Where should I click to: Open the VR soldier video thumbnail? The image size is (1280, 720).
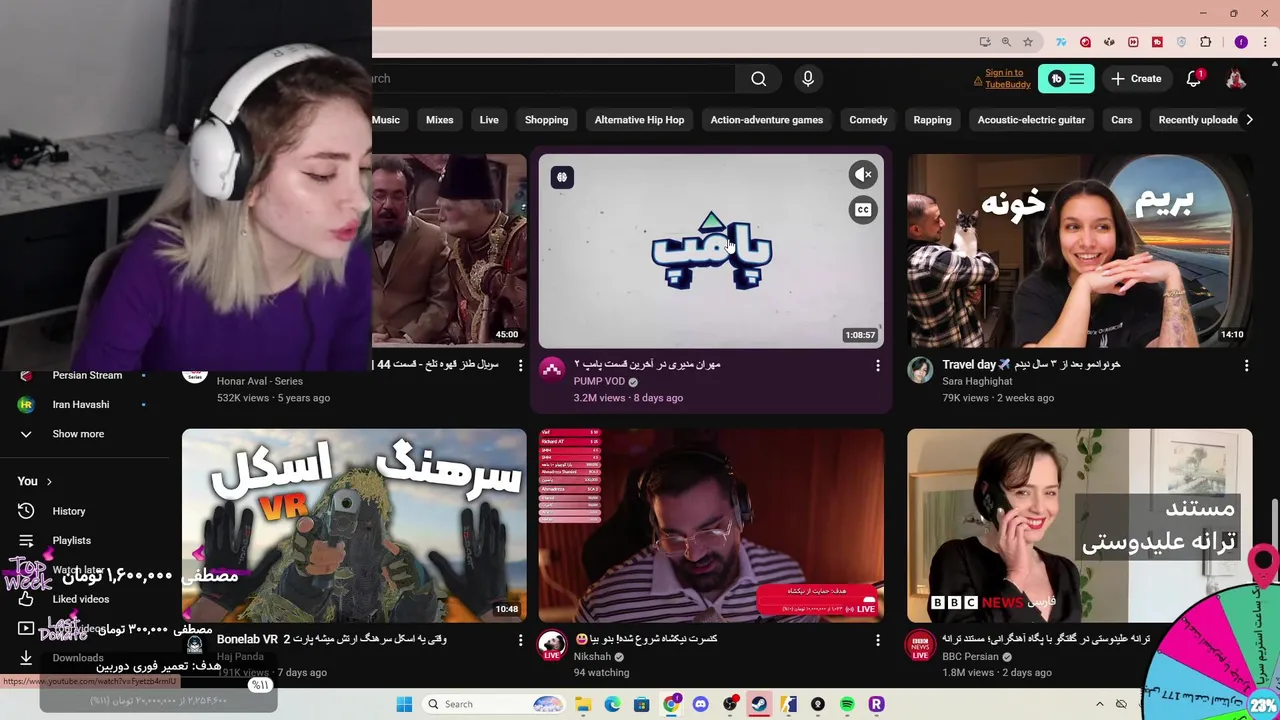(354, 526)
